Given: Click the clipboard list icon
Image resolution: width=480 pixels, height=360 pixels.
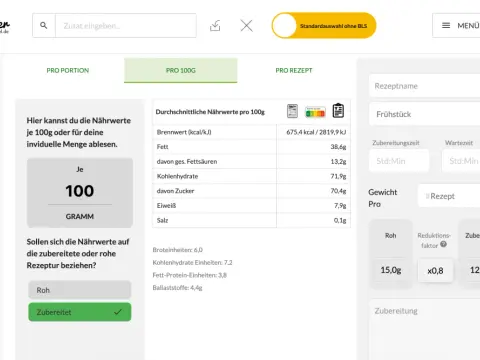Looking at the screenshot, I should click(x=338, y=111).
